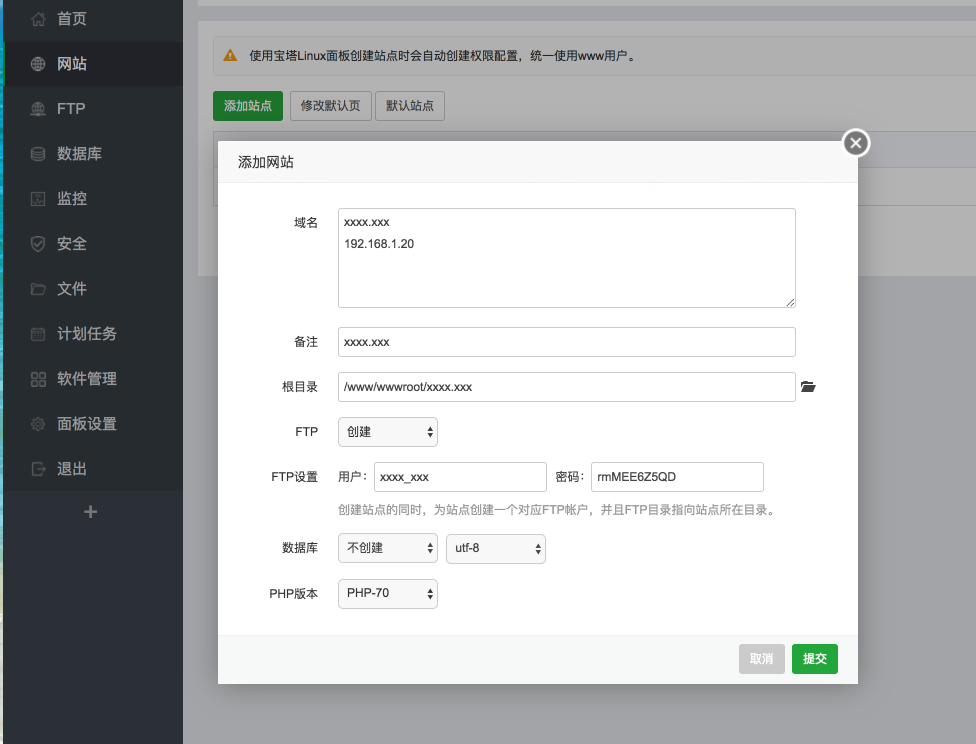Change the charset via the utf-8 dropdown
Image resolution: width=976 pixels, height=744 pixels.
(x=496, y=548)
